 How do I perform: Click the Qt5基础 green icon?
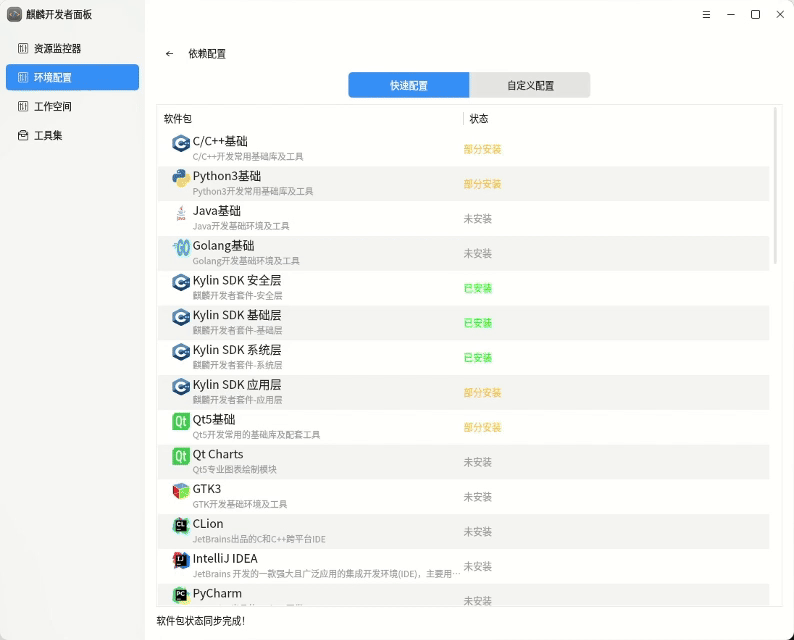pyautogui.click(x=181, y=422)
